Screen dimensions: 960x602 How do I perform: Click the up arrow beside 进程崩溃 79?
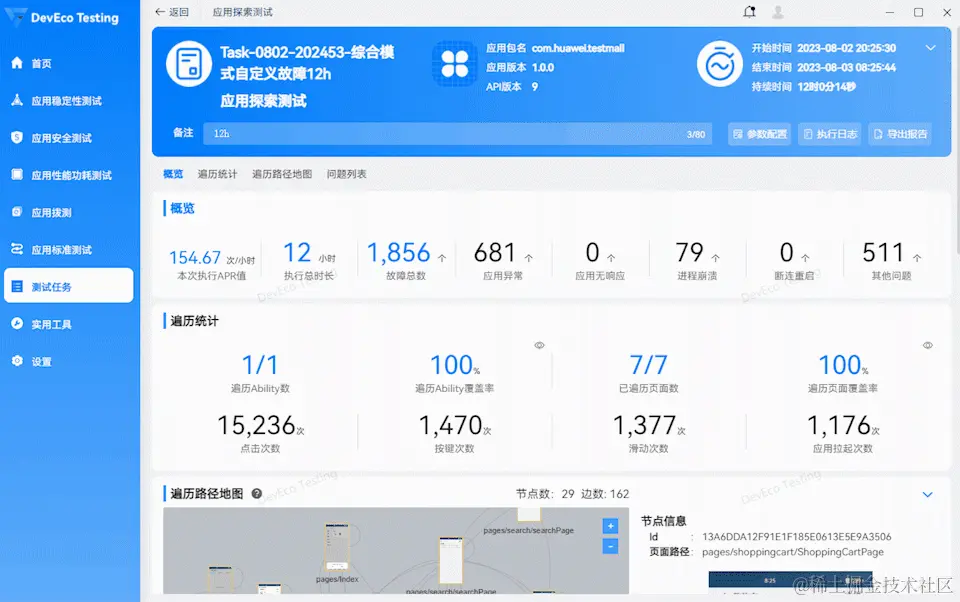tap(715, 258)
